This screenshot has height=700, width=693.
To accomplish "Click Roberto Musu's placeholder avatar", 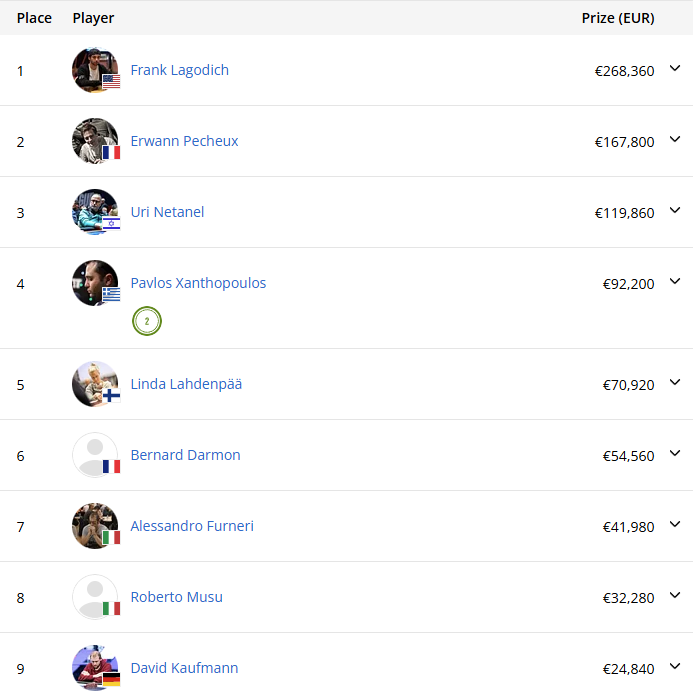I will (x=95, y=597).
